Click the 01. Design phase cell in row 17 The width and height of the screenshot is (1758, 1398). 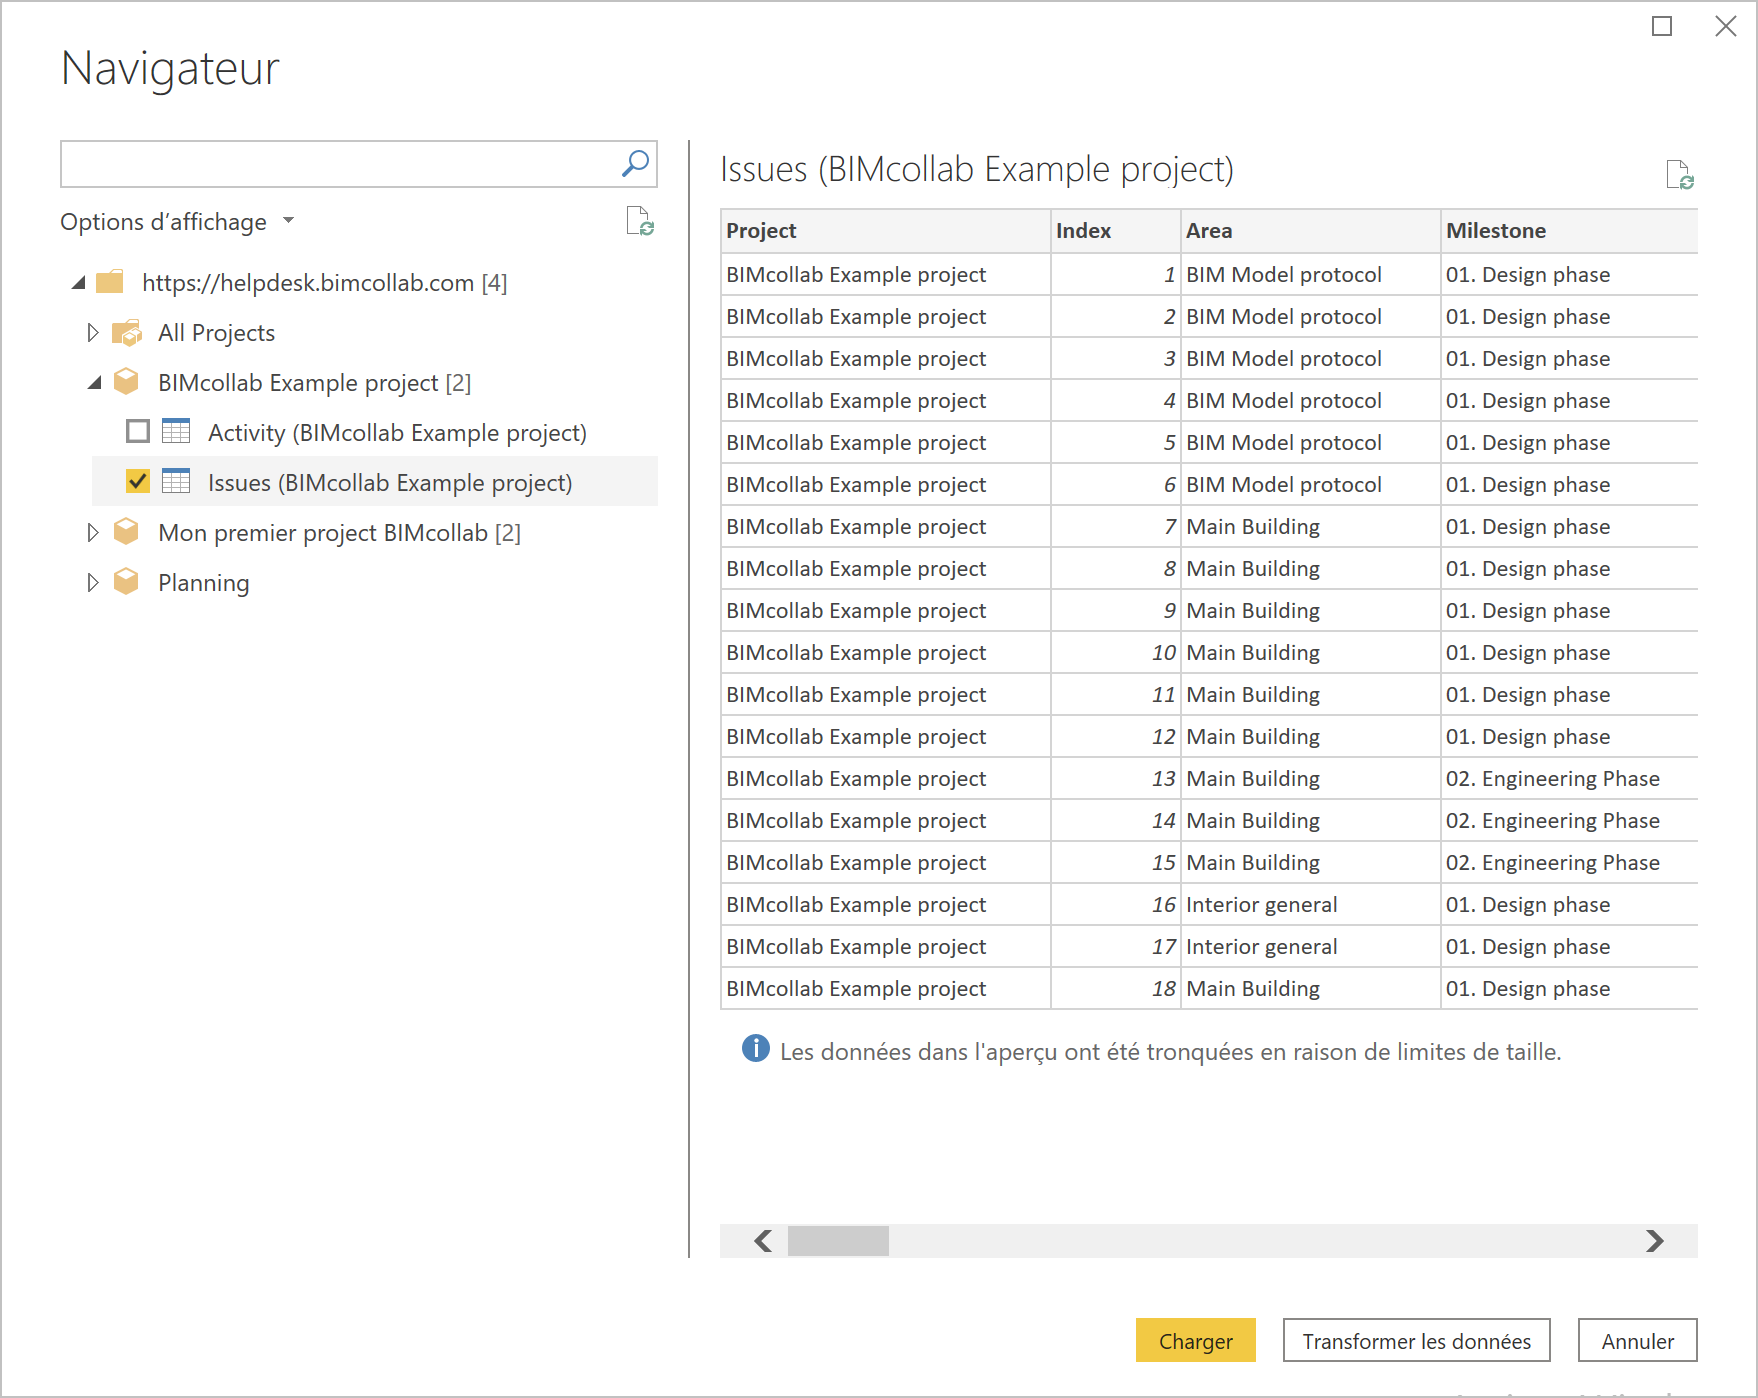click(x=1569, y=946)
